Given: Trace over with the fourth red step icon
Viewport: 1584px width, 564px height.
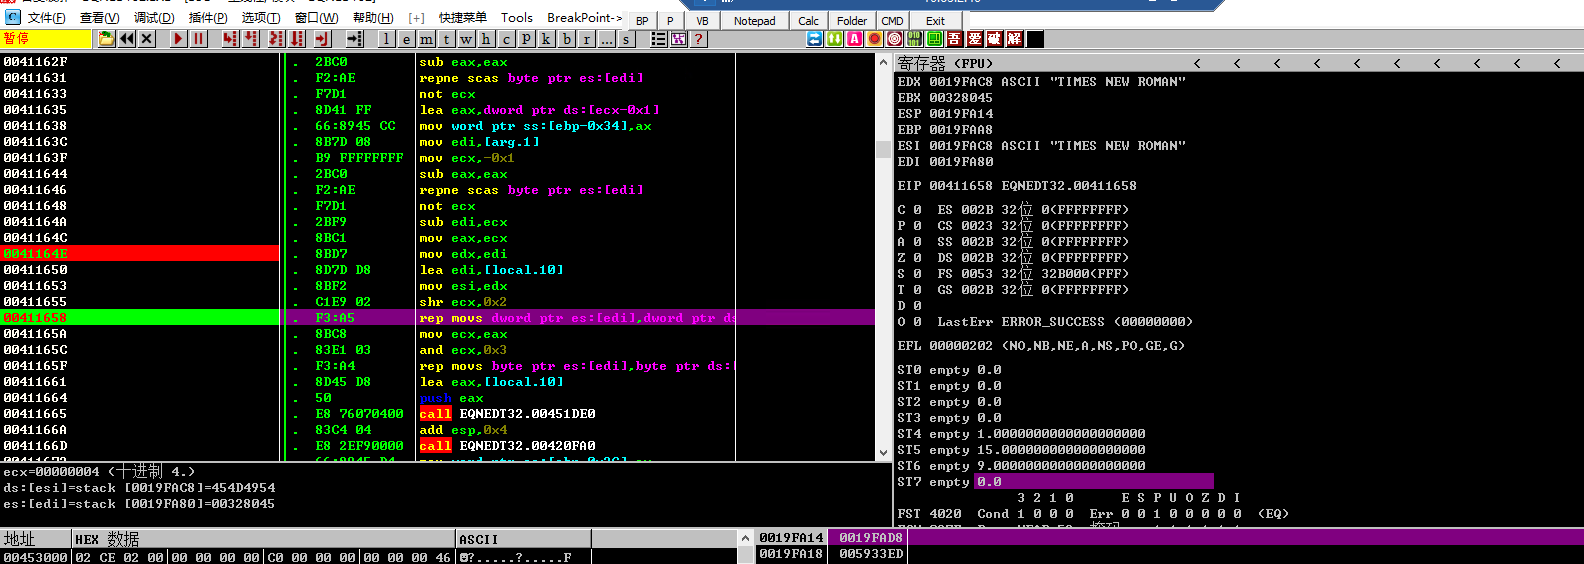Looking at the screenshot, I should 297,38.
